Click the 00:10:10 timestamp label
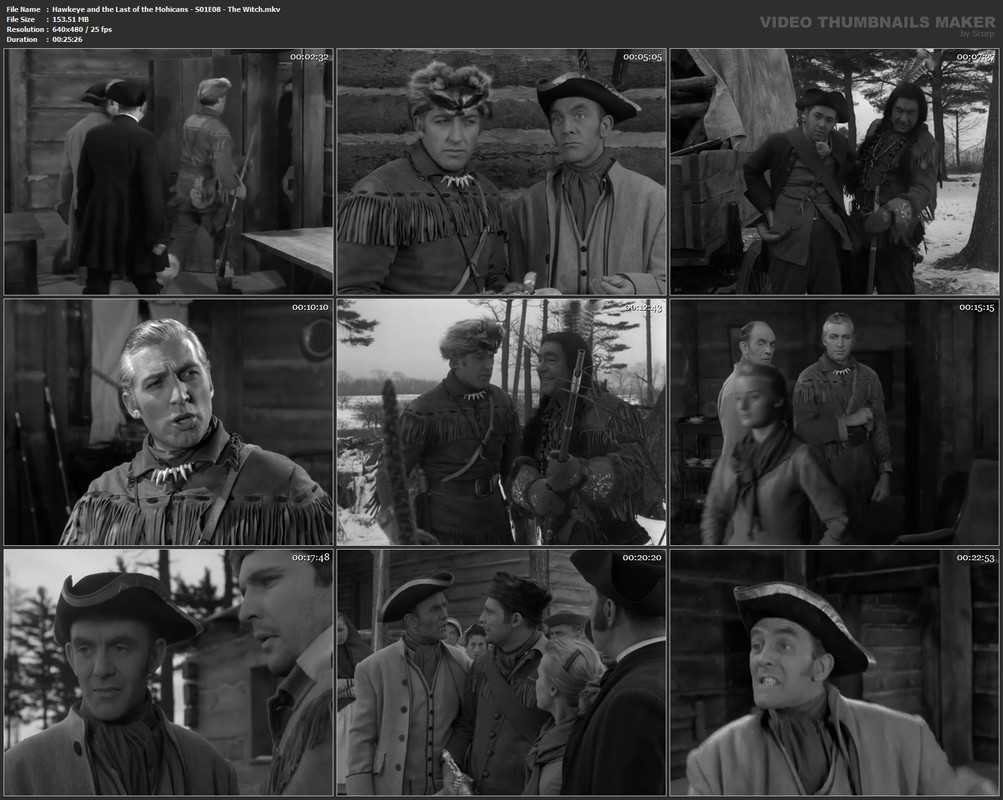This screenshot has height=800, width=1003. (x=310, y=308)
